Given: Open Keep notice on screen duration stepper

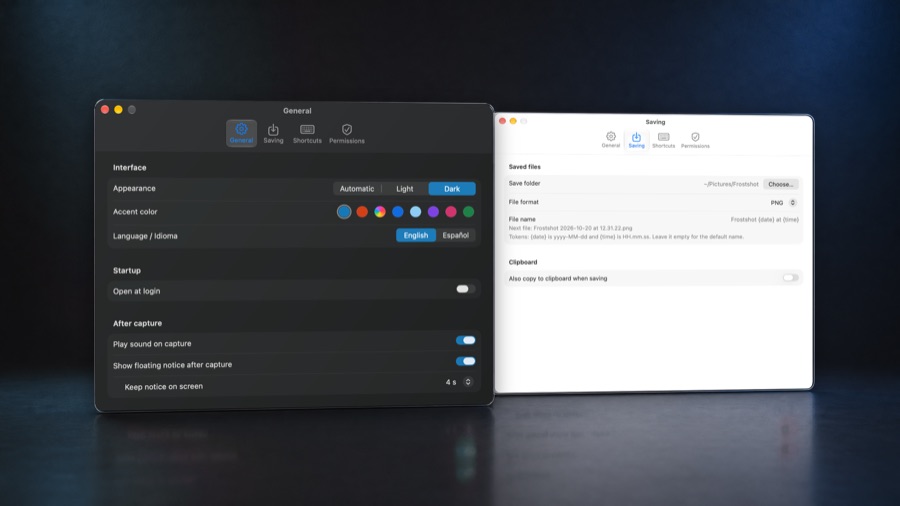Looking at the screenshot, I should [468, 382].
